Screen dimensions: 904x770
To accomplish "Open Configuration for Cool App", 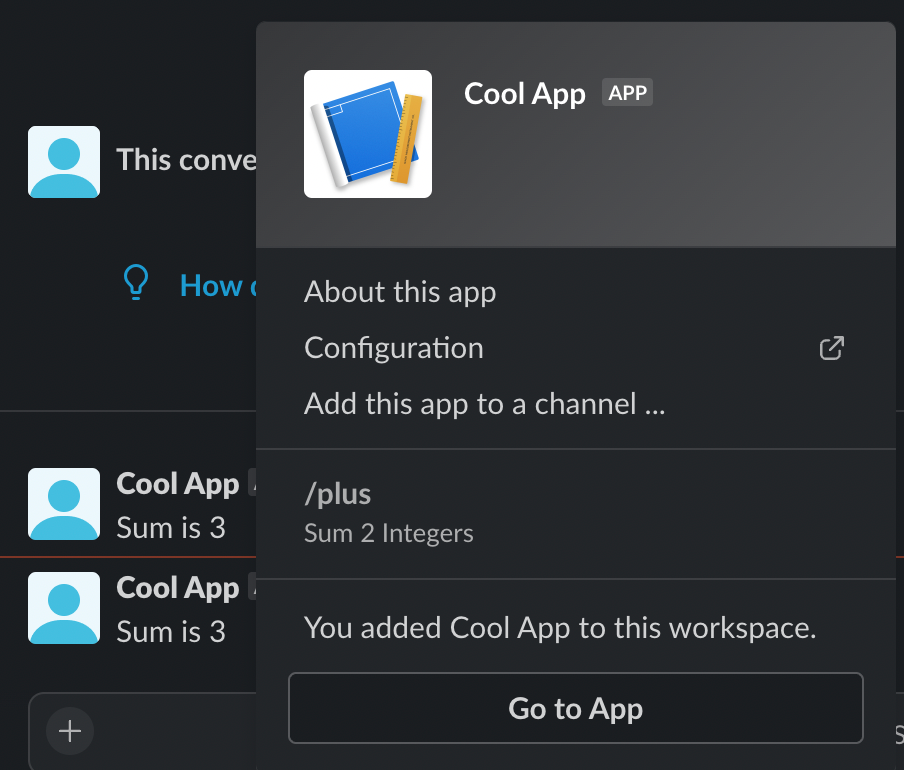I will (393, 347).
